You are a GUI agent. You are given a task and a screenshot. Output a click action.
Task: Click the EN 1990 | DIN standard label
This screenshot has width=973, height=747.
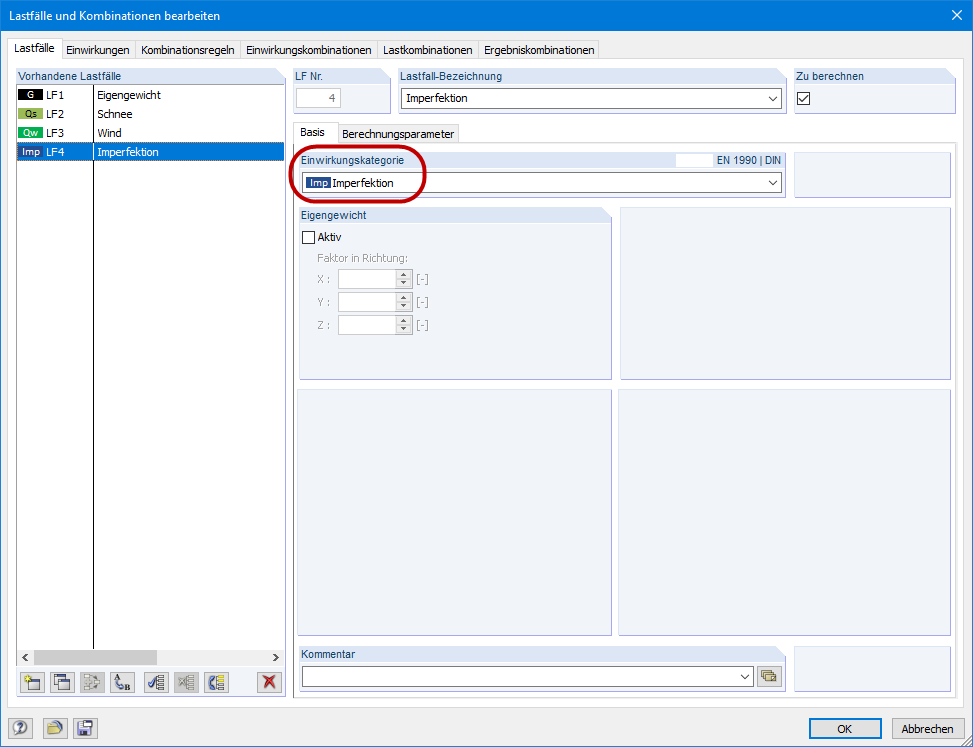pyautogui.click(x=748, y=160)
